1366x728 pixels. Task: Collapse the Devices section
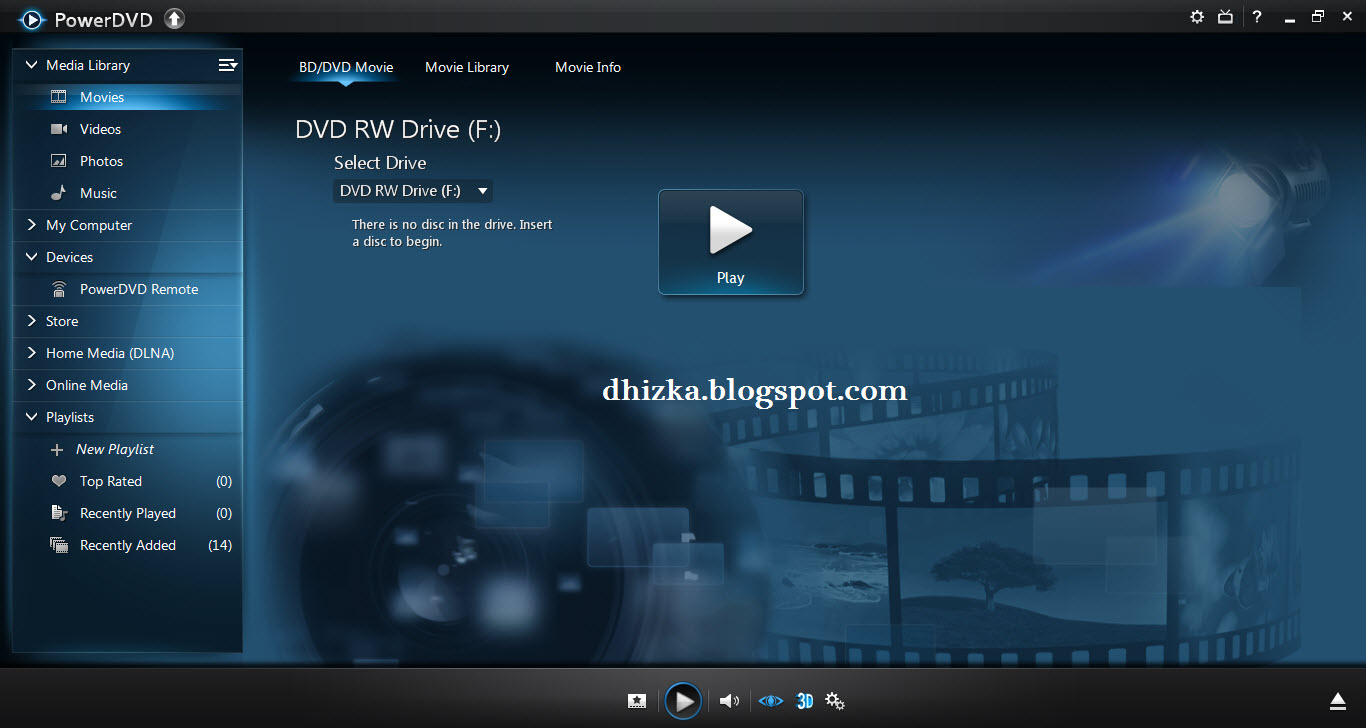click(x=31, y=257)
